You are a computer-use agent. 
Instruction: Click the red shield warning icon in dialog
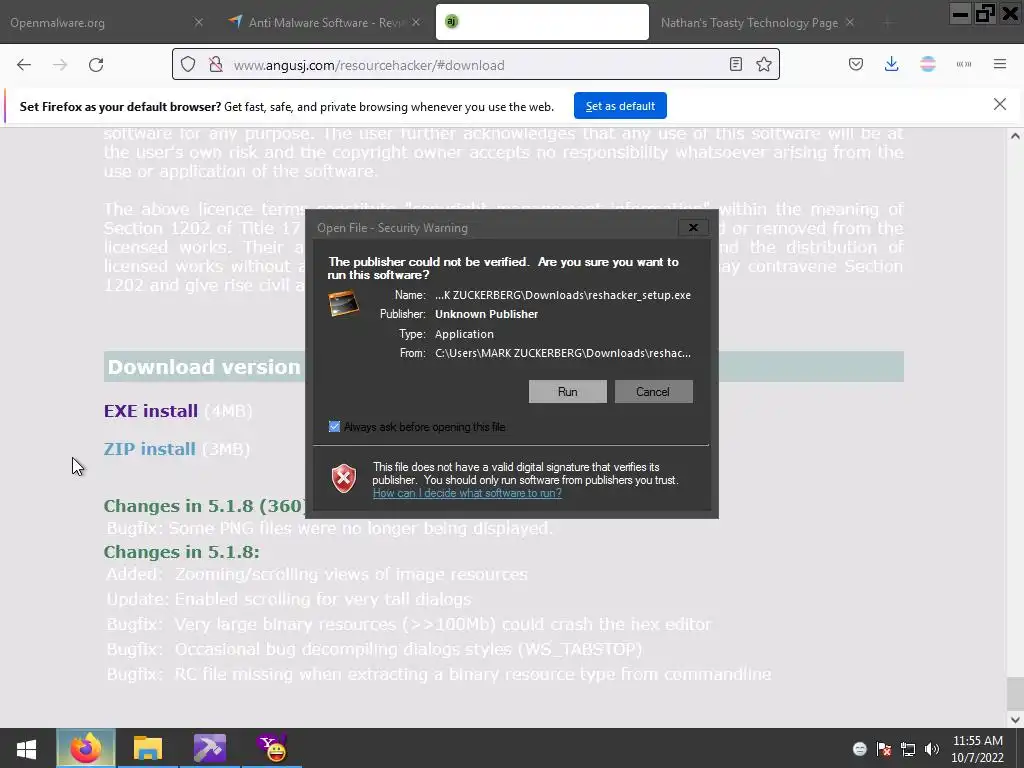(x=344, y=479)
